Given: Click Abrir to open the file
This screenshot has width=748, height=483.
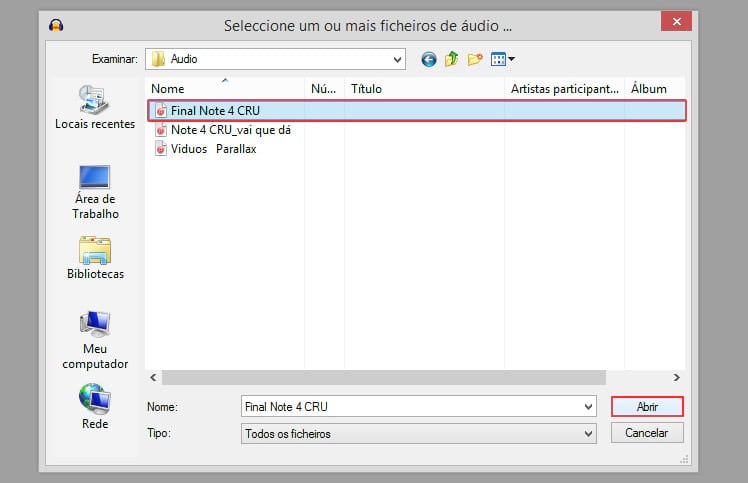Looking at the screenshot, I should [647, 407].
